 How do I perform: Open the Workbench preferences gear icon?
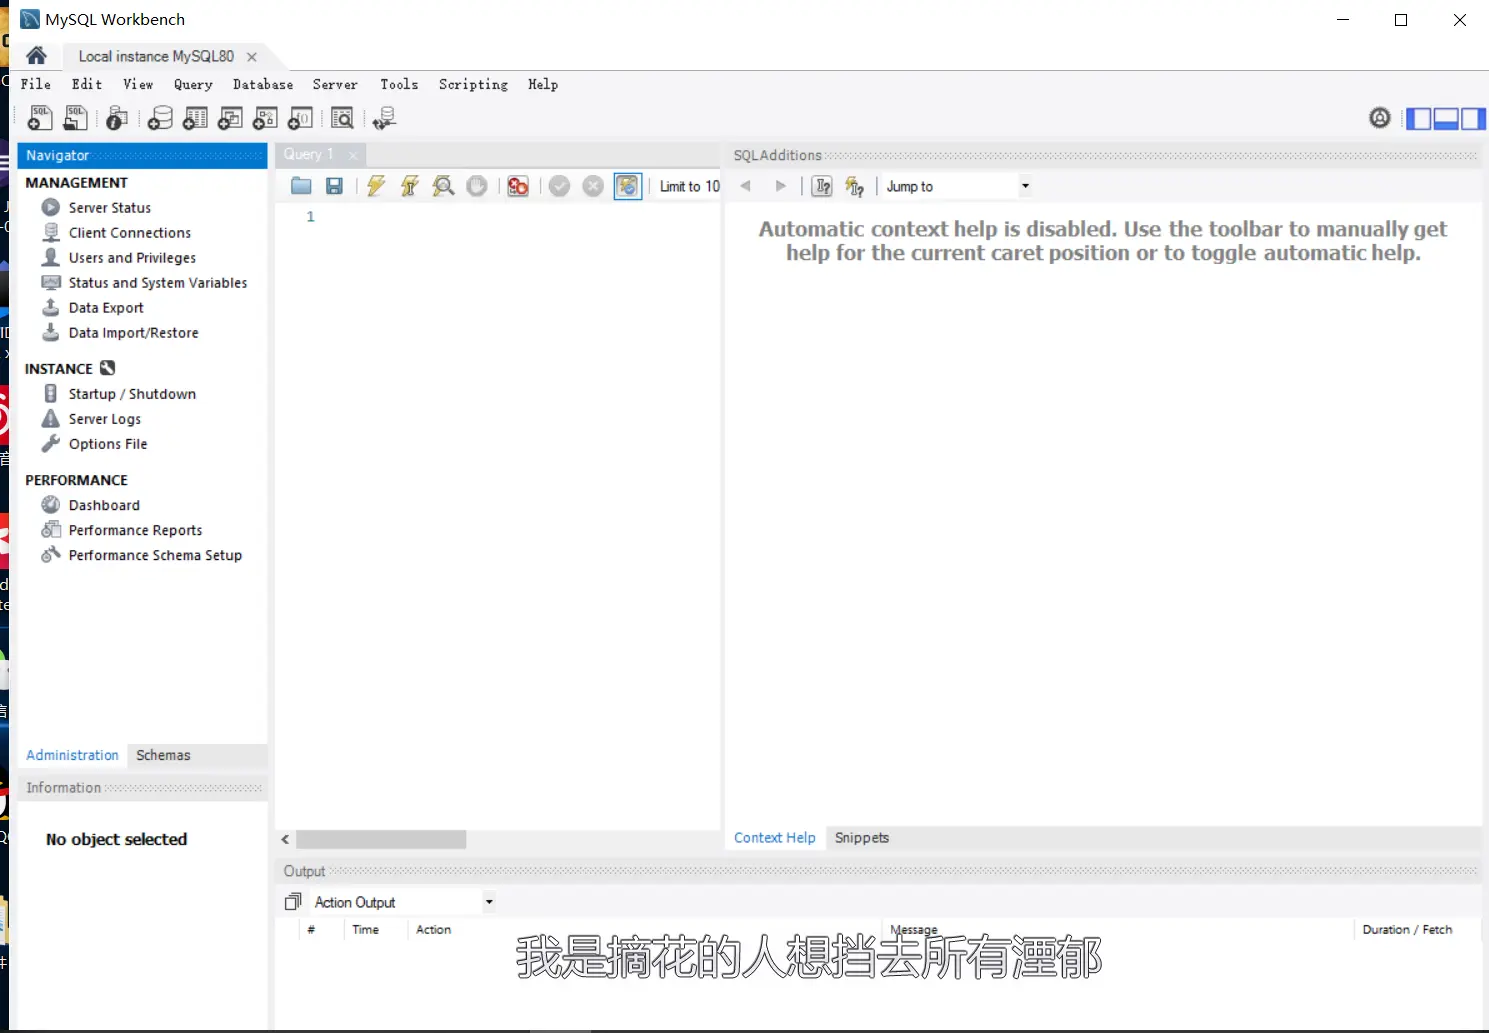point(1380,118)
